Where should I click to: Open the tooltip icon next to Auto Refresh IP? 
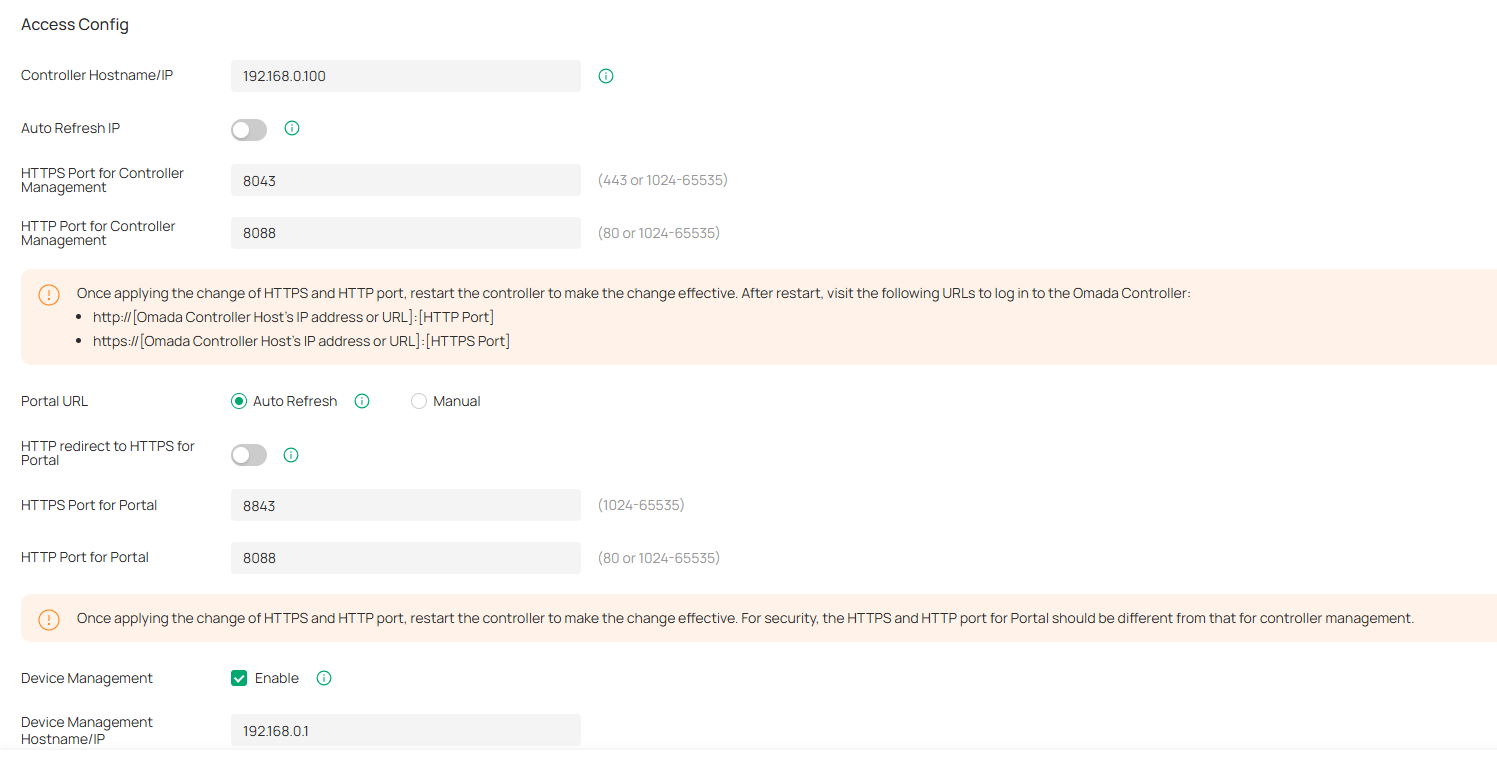tap(291, 128)
